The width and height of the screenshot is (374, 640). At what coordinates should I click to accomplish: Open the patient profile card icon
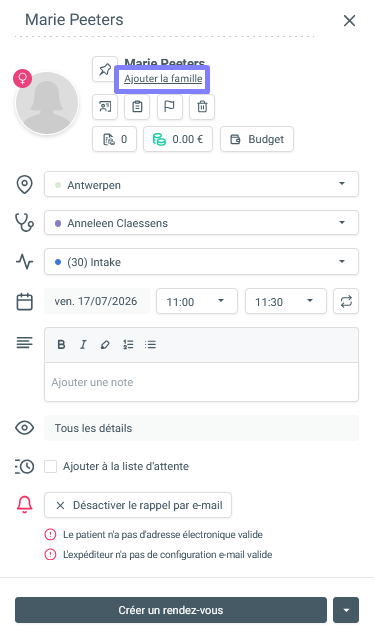105,107
